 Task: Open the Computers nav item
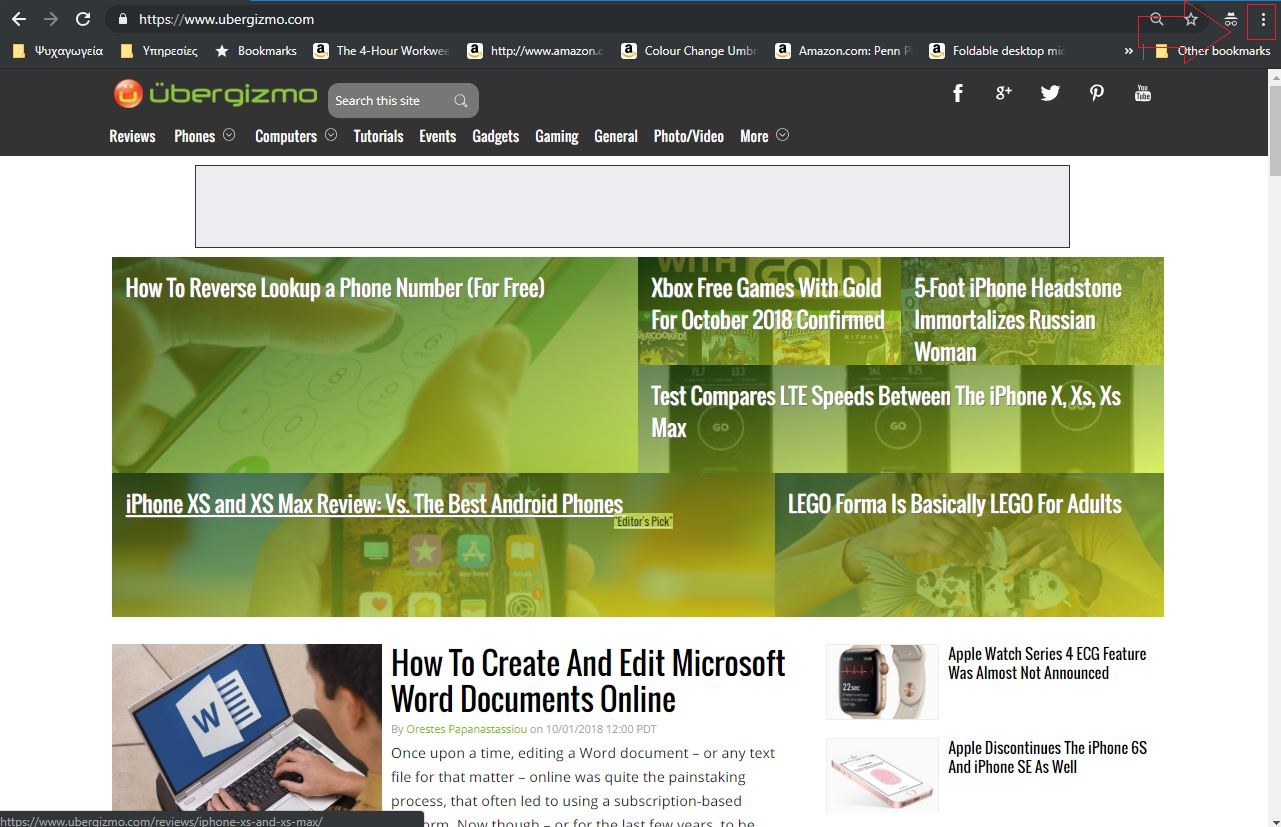pos(286,136)
